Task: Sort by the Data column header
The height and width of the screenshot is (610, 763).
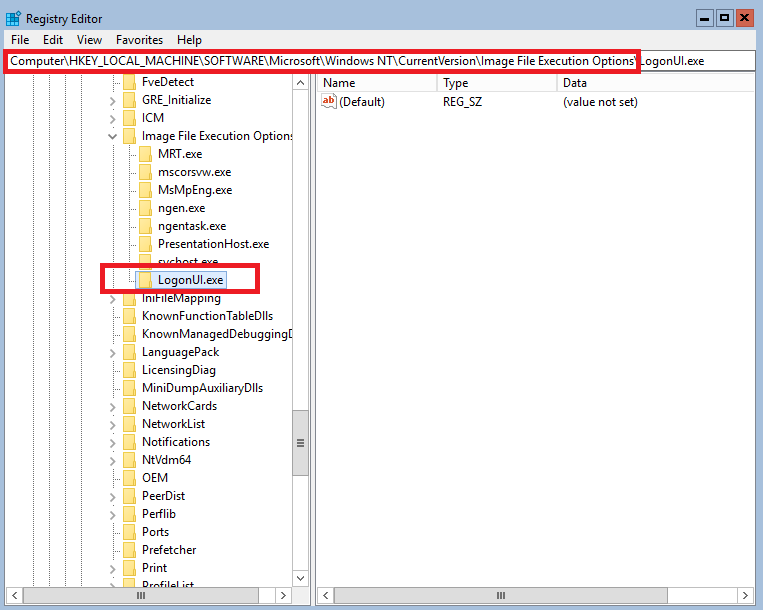Action: tap(656, 83)
